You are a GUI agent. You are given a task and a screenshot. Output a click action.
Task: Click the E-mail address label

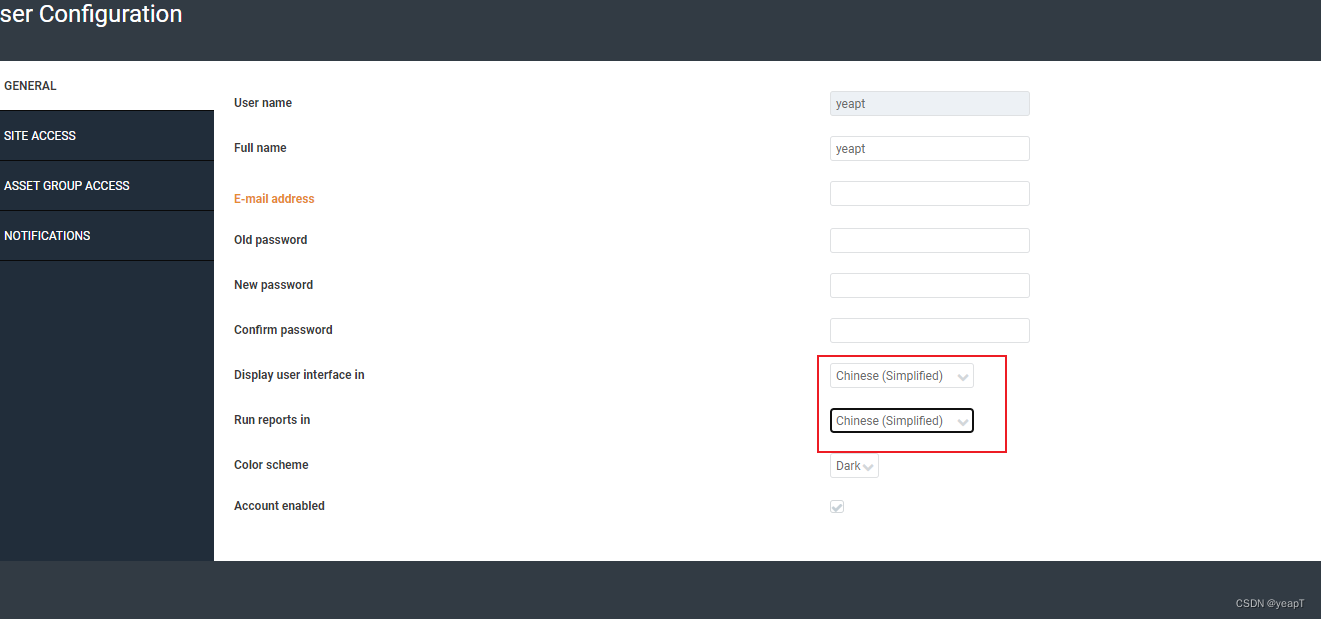(274, 199)
